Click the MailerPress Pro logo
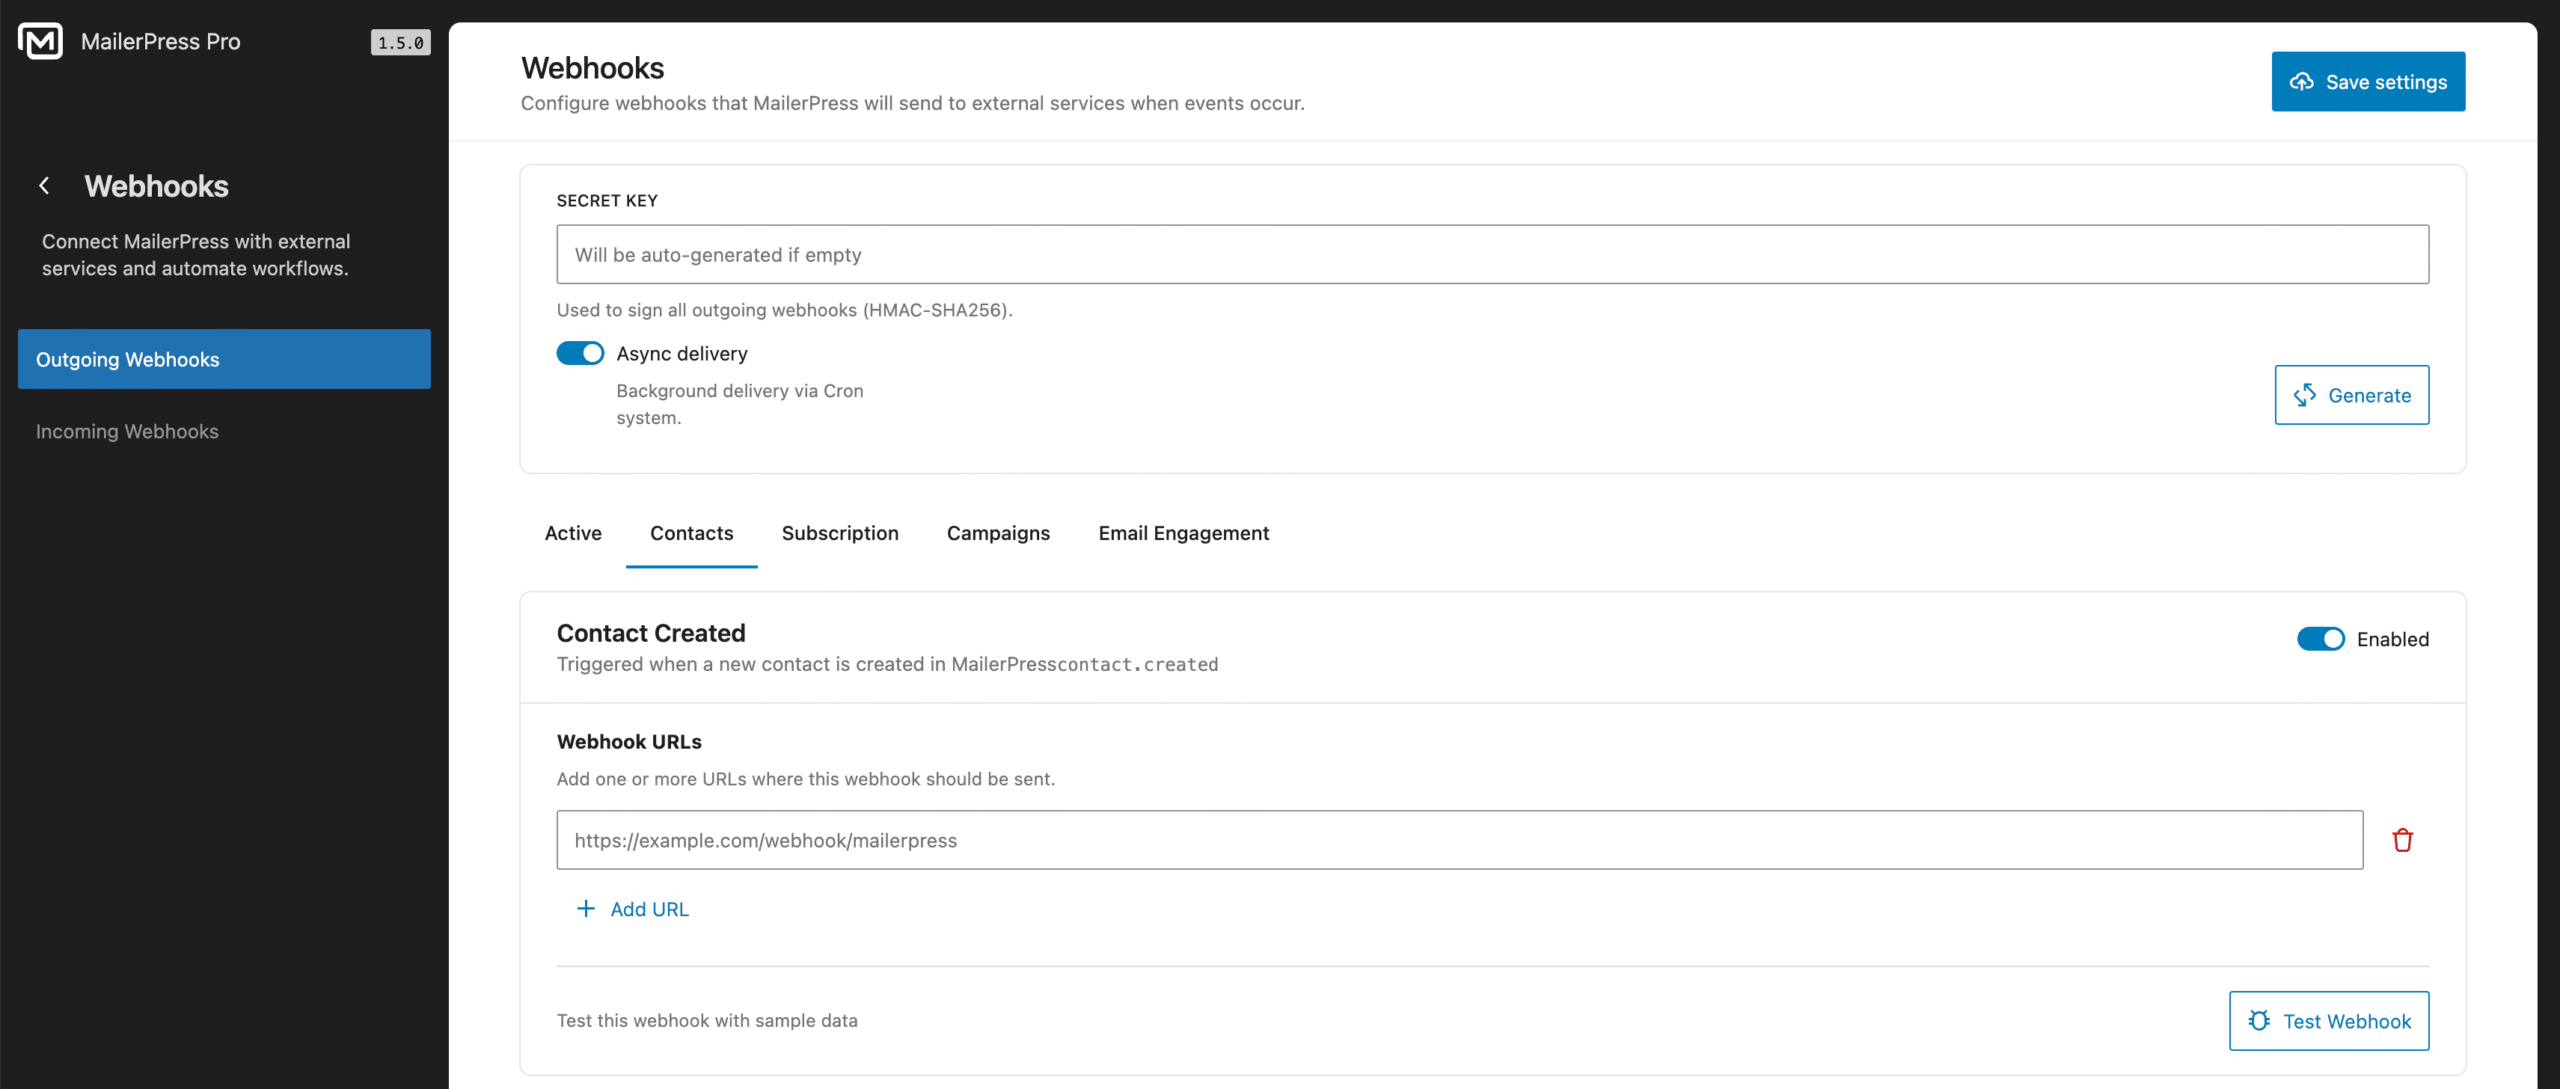This screenshot has height=1089, width=2560. [41, 40]
